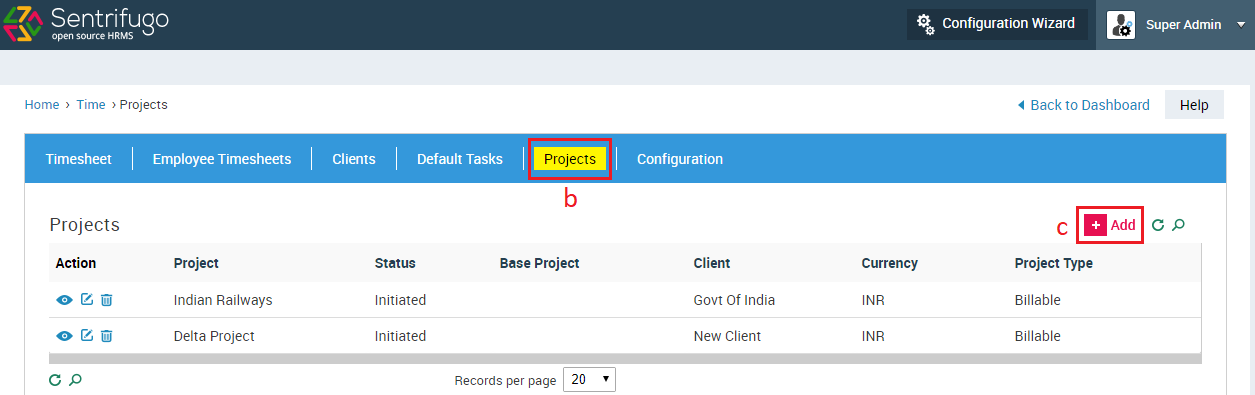The width and height of the screenshot is (1255, 395).
Task: View the Indian Railways project details
Action: click(64, 300)
